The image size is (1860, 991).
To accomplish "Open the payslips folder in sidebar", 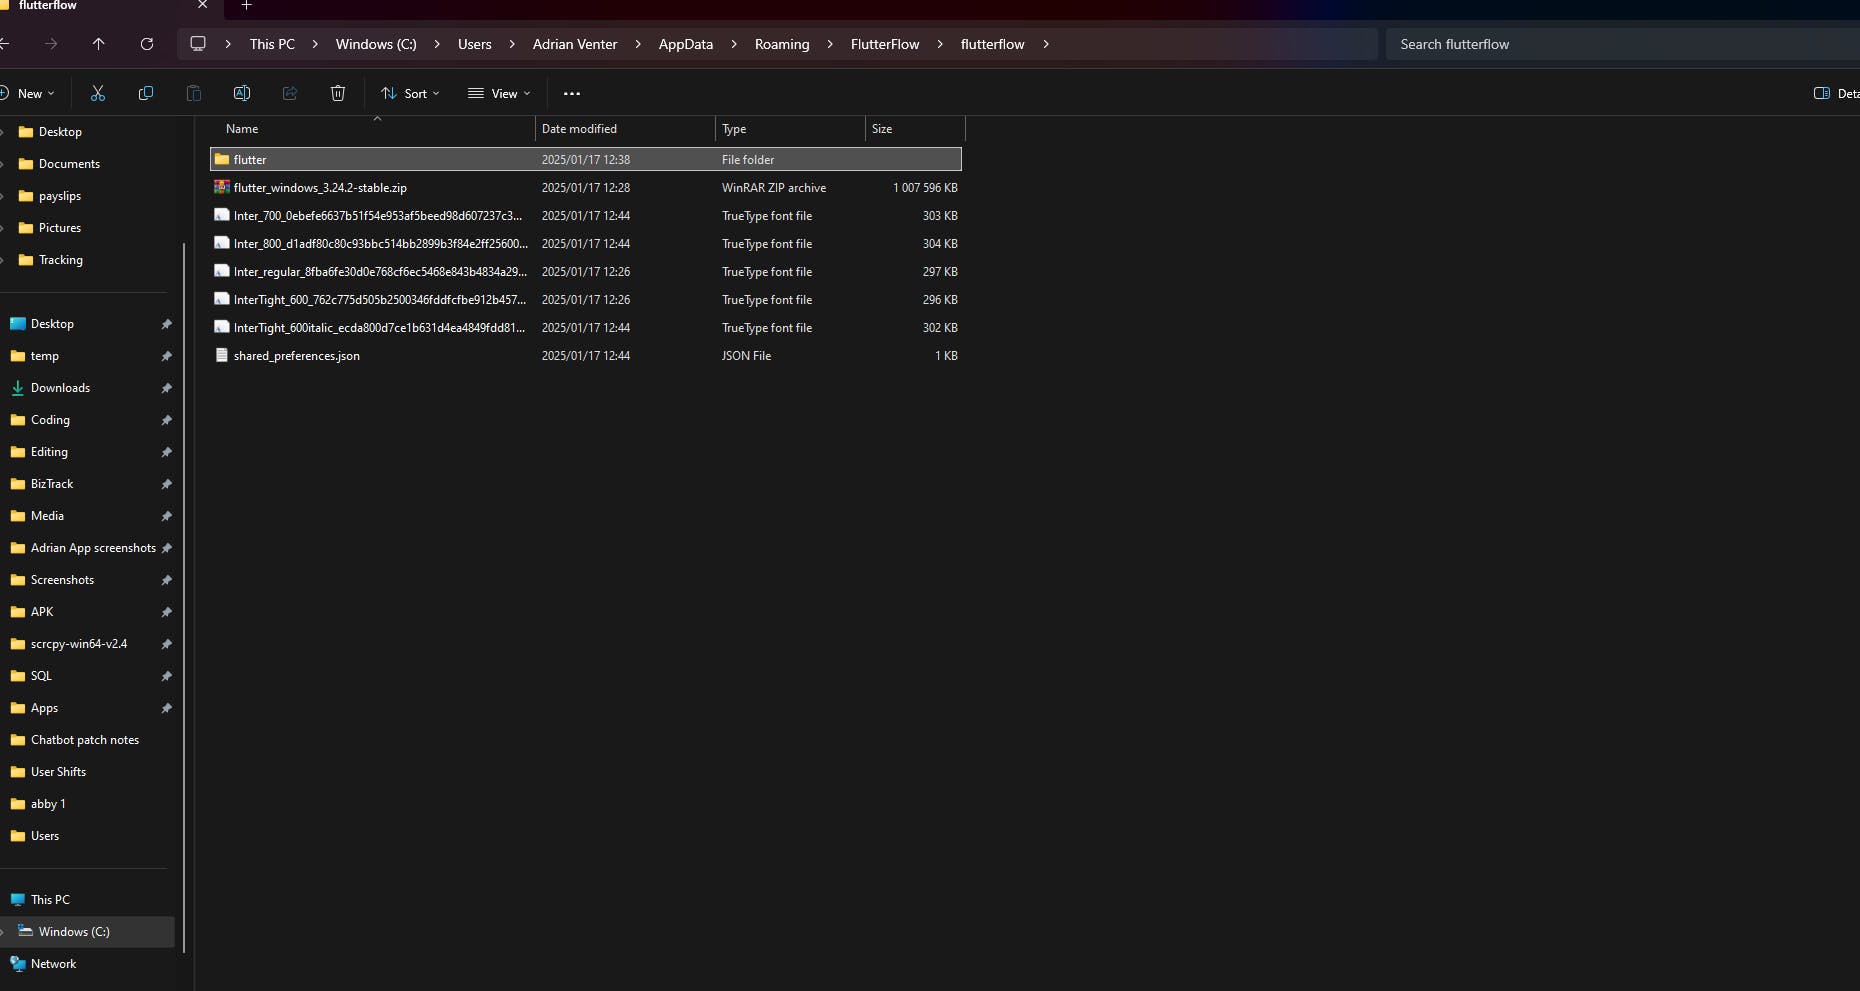I will [60, 196].
